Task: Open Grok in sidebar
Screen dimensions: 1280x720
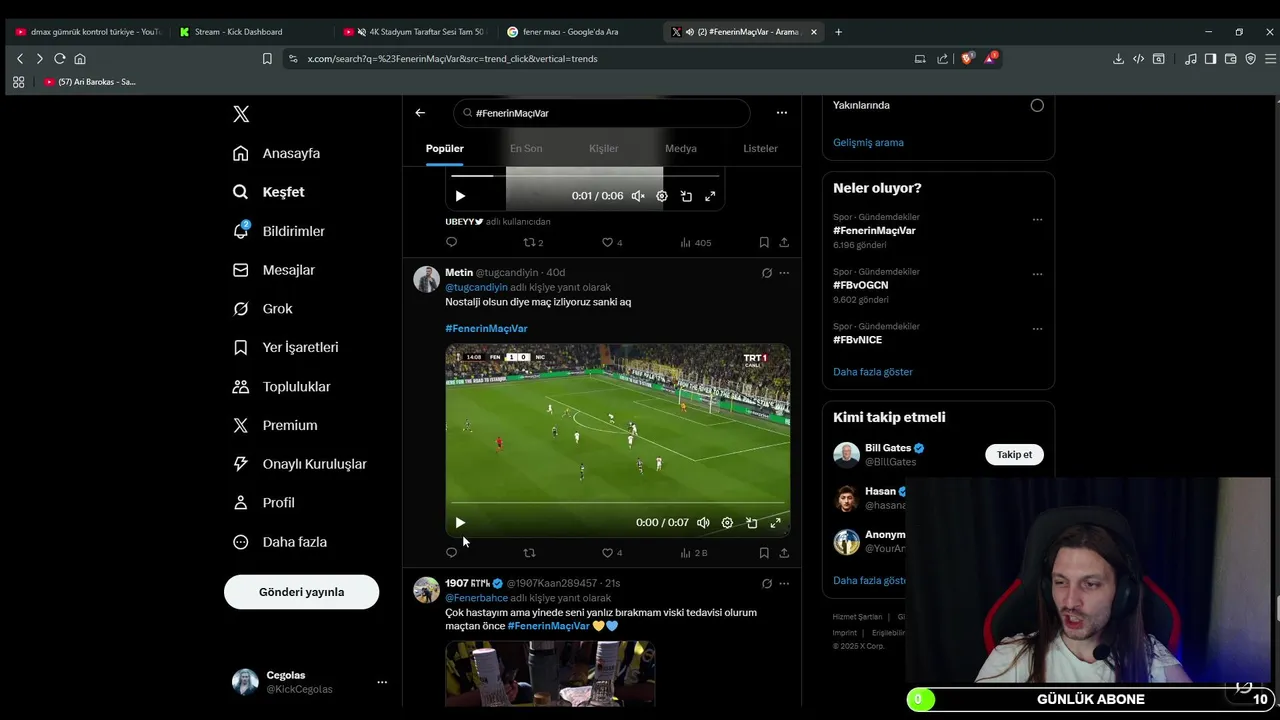Action: [263, 309]
